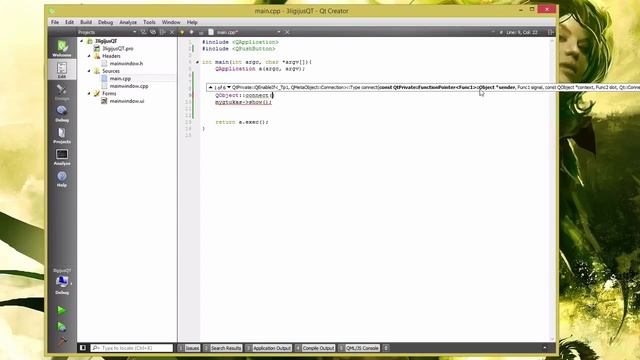
Task: Toggle the left sidebar visibility
Action: click(x=83, y=348)
